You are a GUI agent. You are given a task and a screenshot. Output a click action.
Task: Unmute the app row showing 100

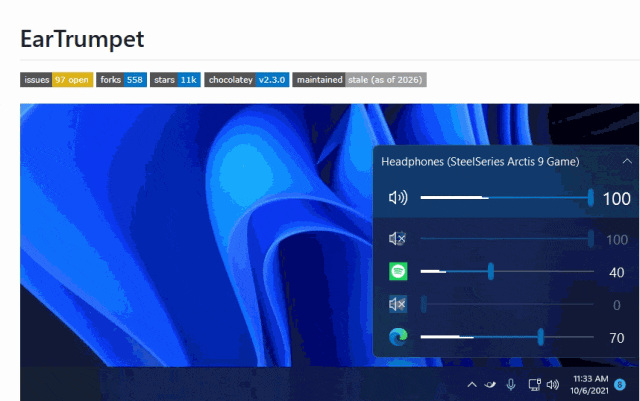(x=397, y=238)
